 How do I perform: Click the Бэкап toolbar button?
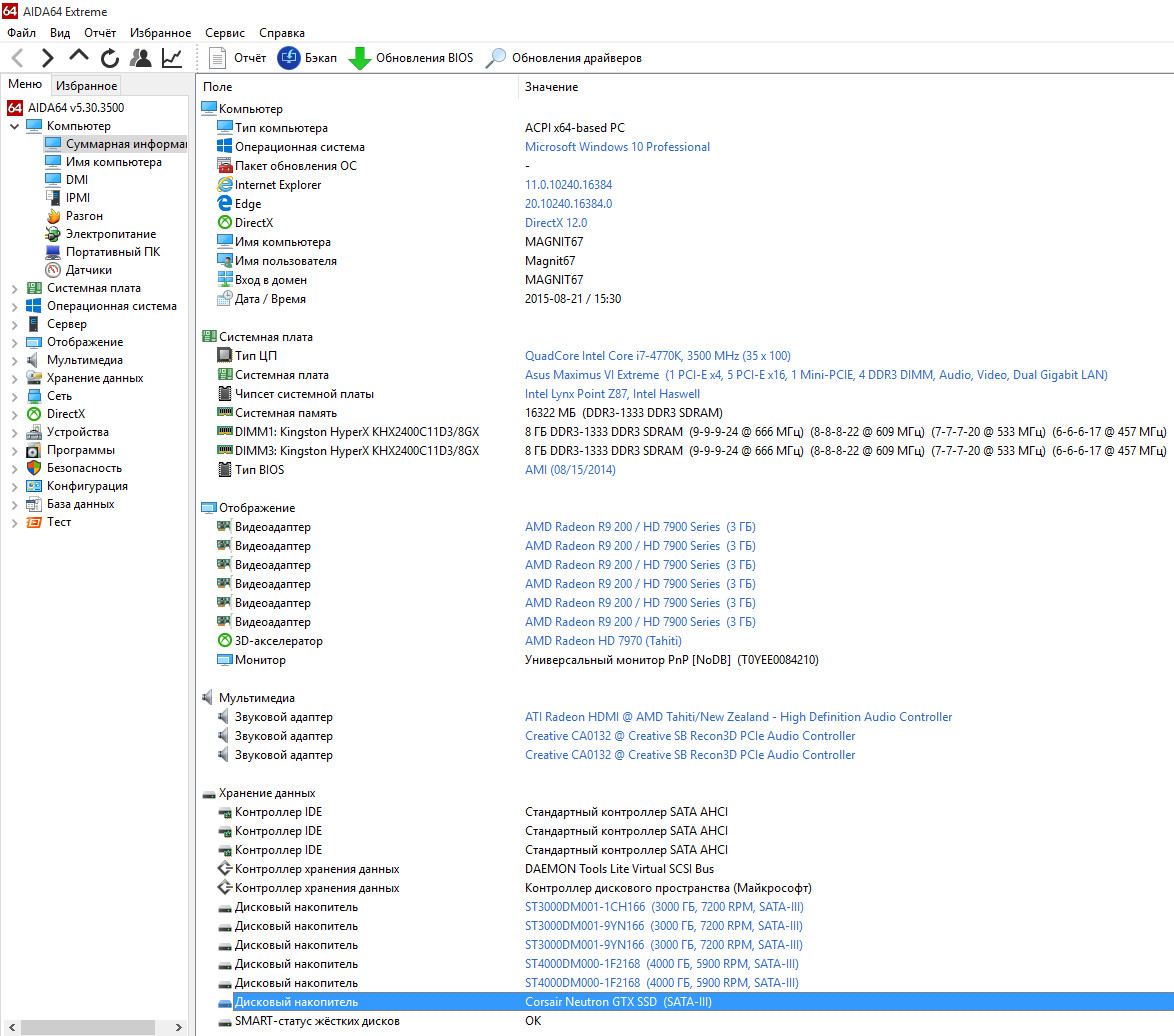pos(307,58)
